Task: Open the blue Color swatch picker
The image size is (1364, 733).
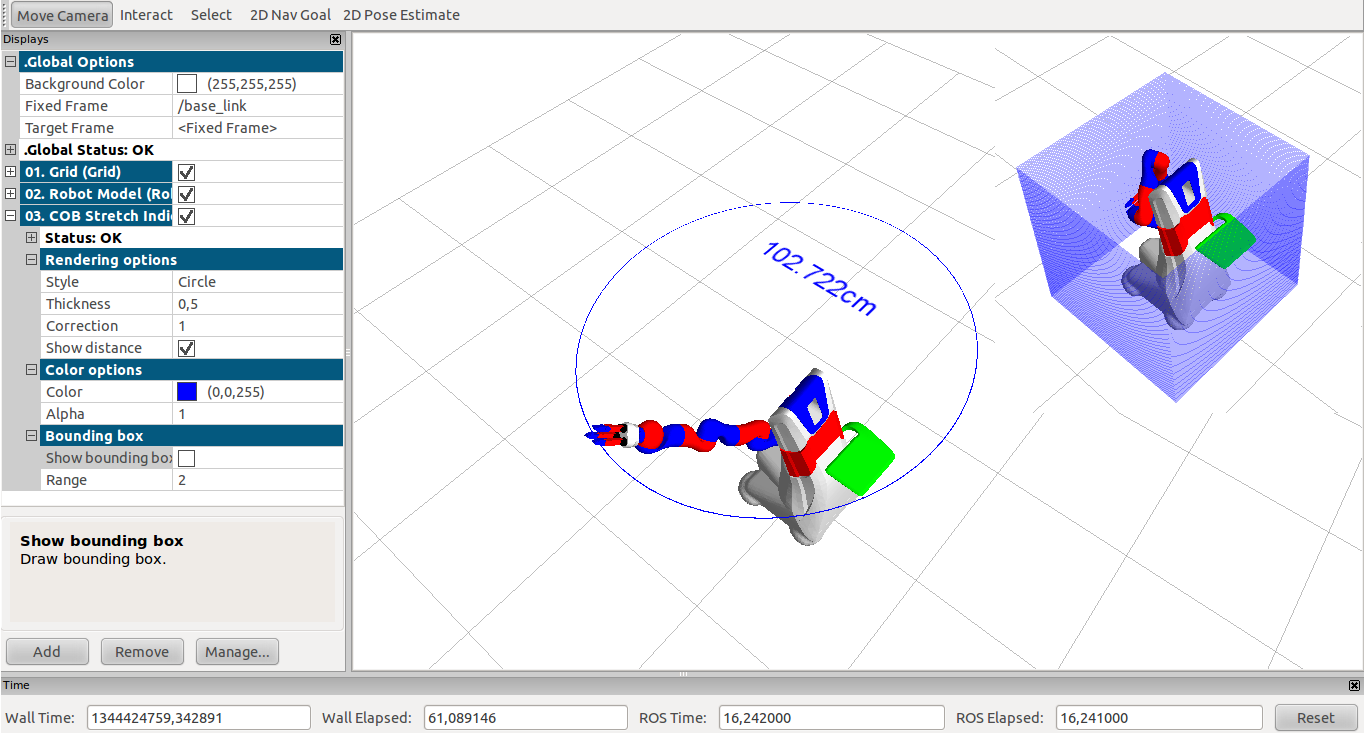Action: click(187, 392)
